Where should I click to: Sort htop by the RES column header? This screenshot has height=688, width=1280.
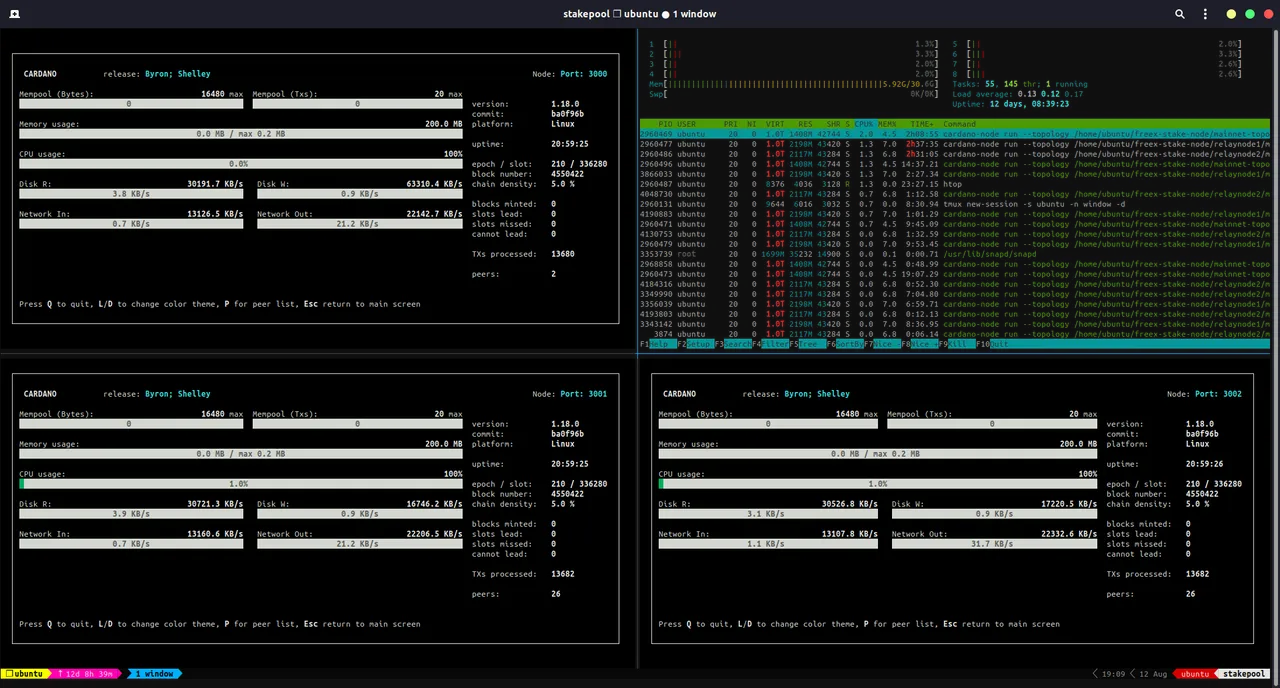point(805,124)
